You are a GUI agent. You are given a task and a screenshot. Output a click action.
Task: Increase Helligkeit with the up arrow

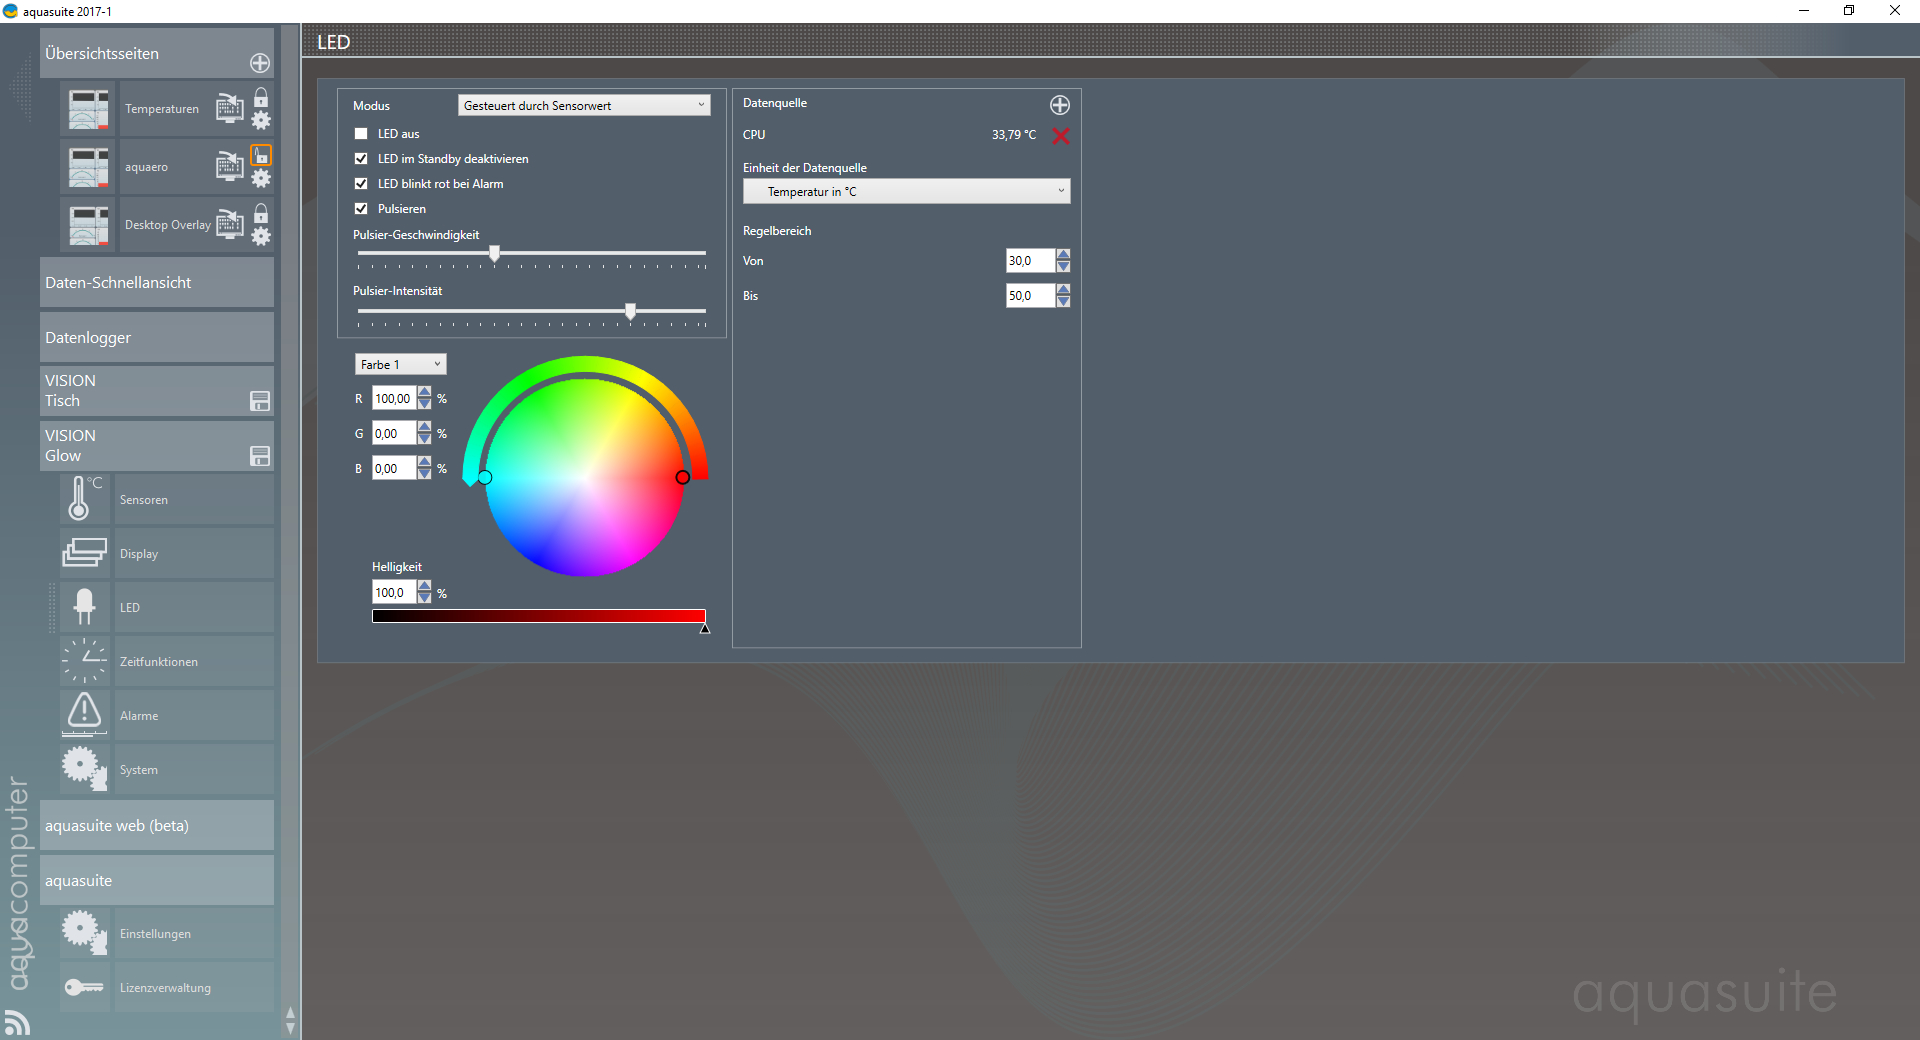425,587
